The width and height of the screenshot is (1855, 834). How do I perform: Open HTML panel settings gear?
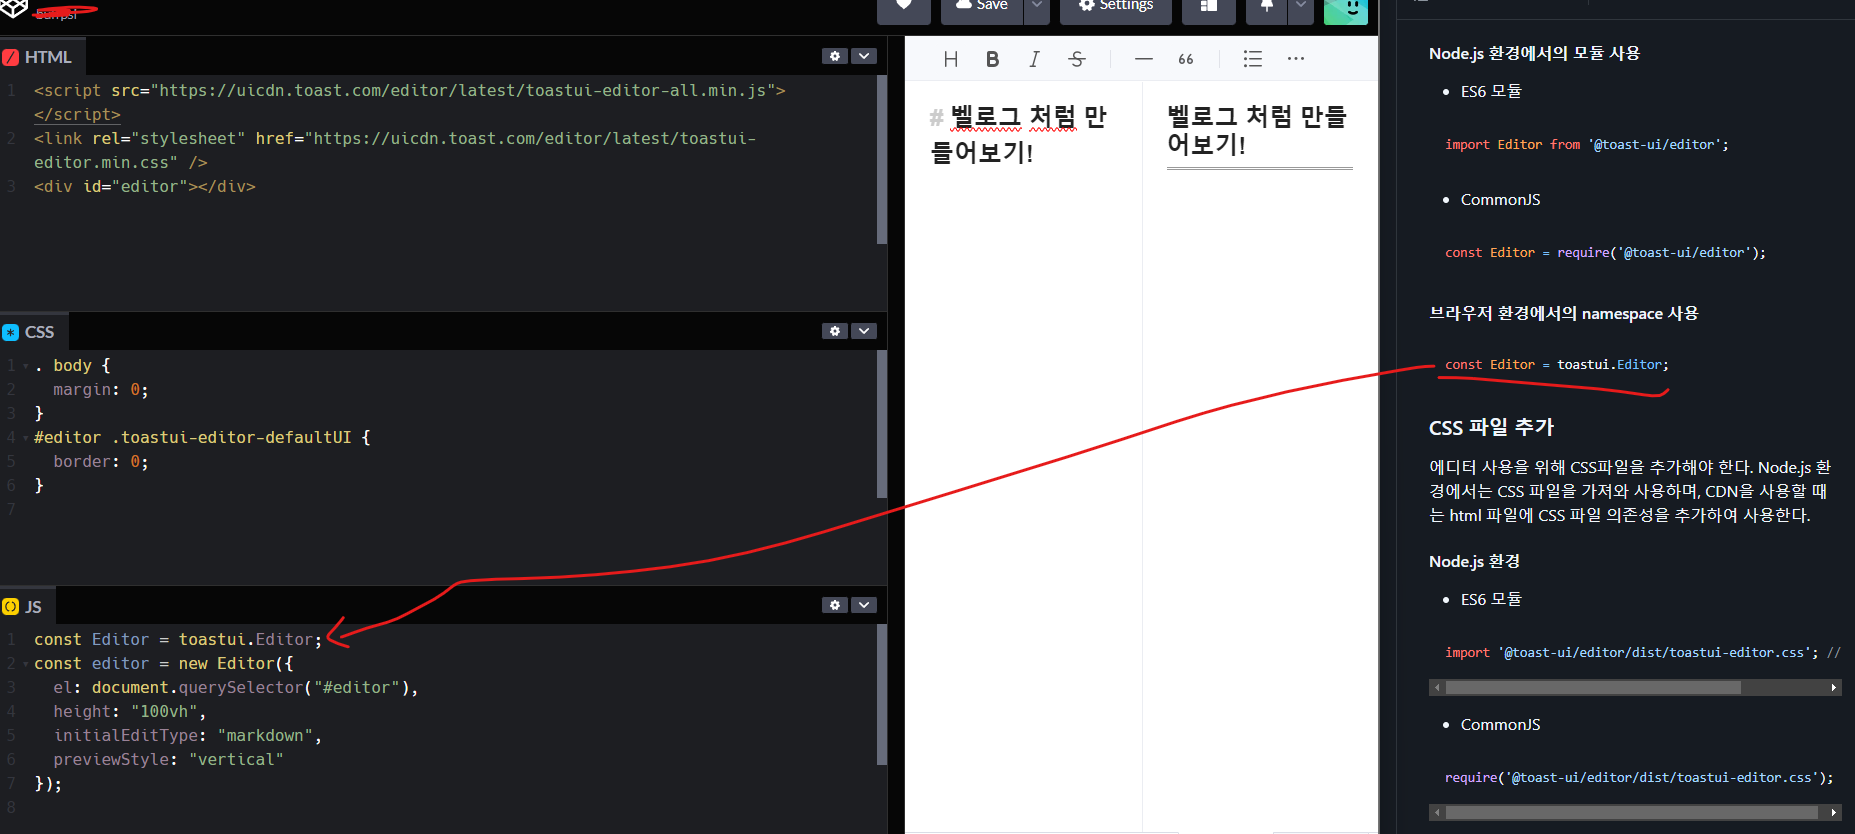[835, 56]
